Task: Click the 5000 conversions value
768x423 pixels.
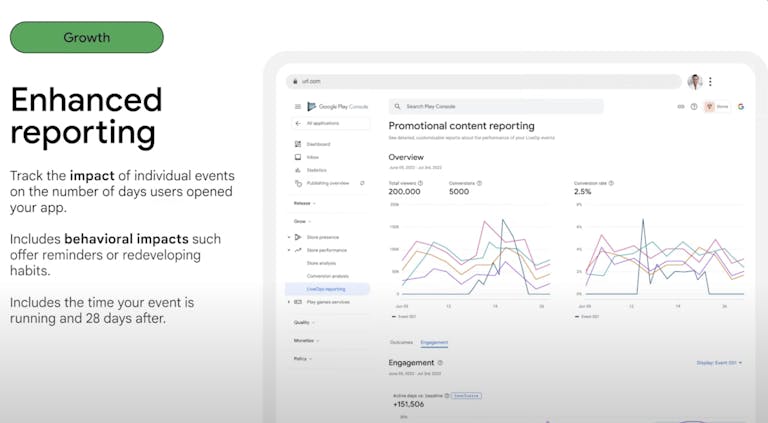Action: (459, 191)
